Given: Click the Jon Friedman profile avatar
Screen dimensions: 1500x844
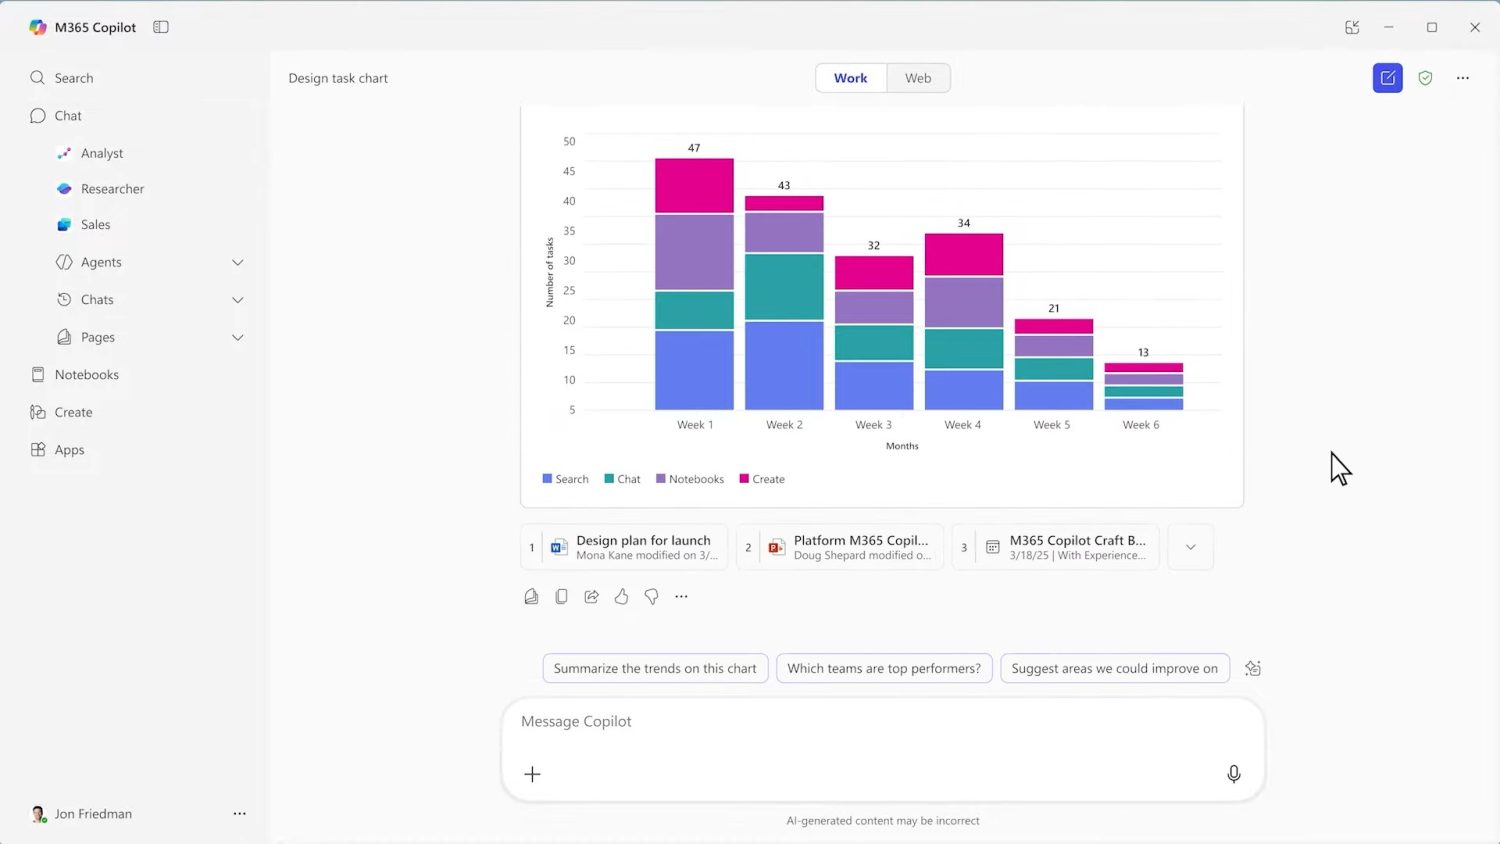Looking at the screenshot, I should (39, 814).
